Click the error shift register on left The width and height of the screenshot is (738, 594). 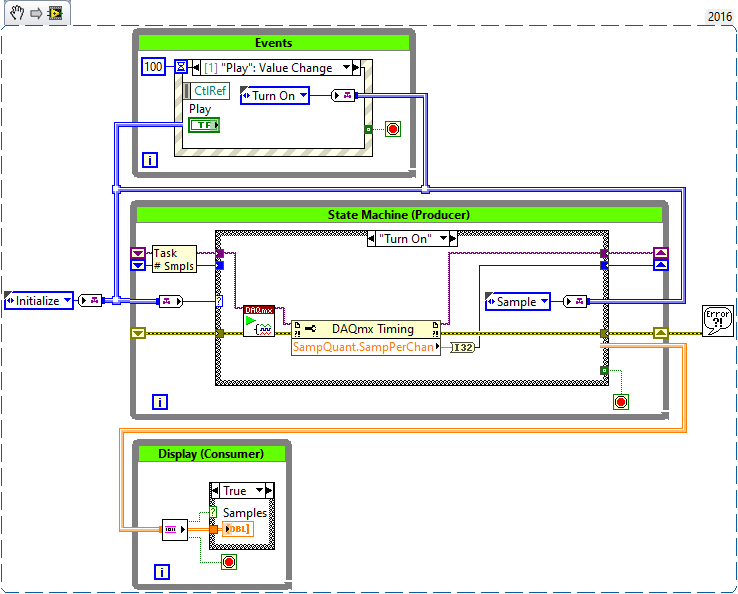(138, 333)
